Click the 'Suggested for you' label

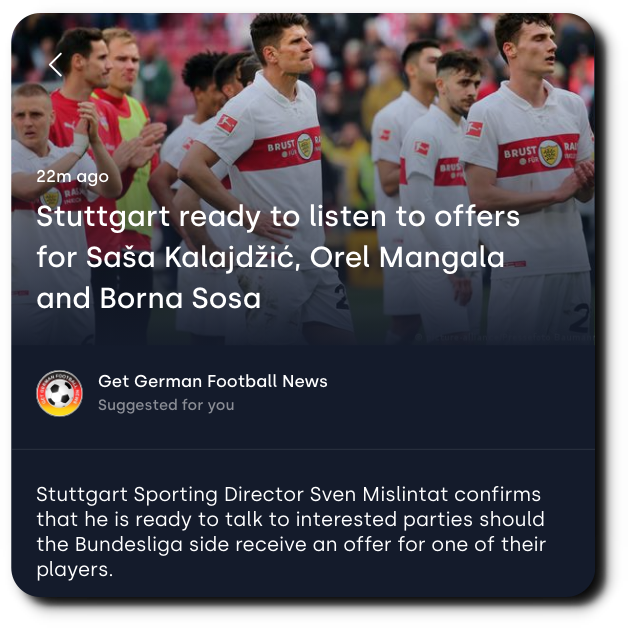tap(166, 405)
